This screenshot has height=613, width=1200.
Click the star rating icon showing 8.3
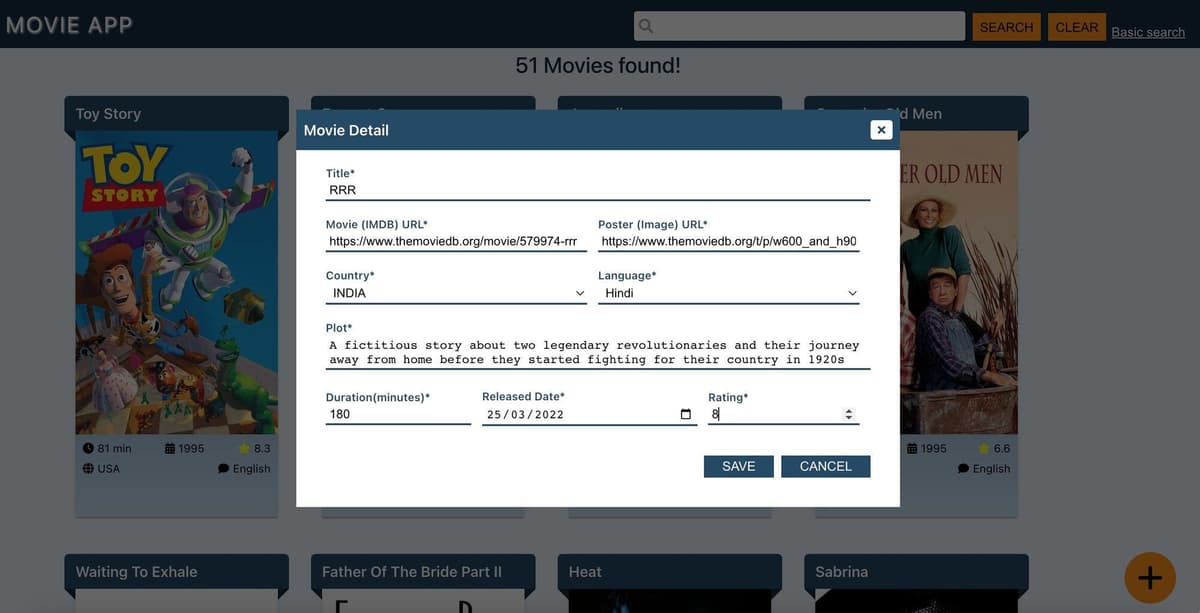coord(244,449)
